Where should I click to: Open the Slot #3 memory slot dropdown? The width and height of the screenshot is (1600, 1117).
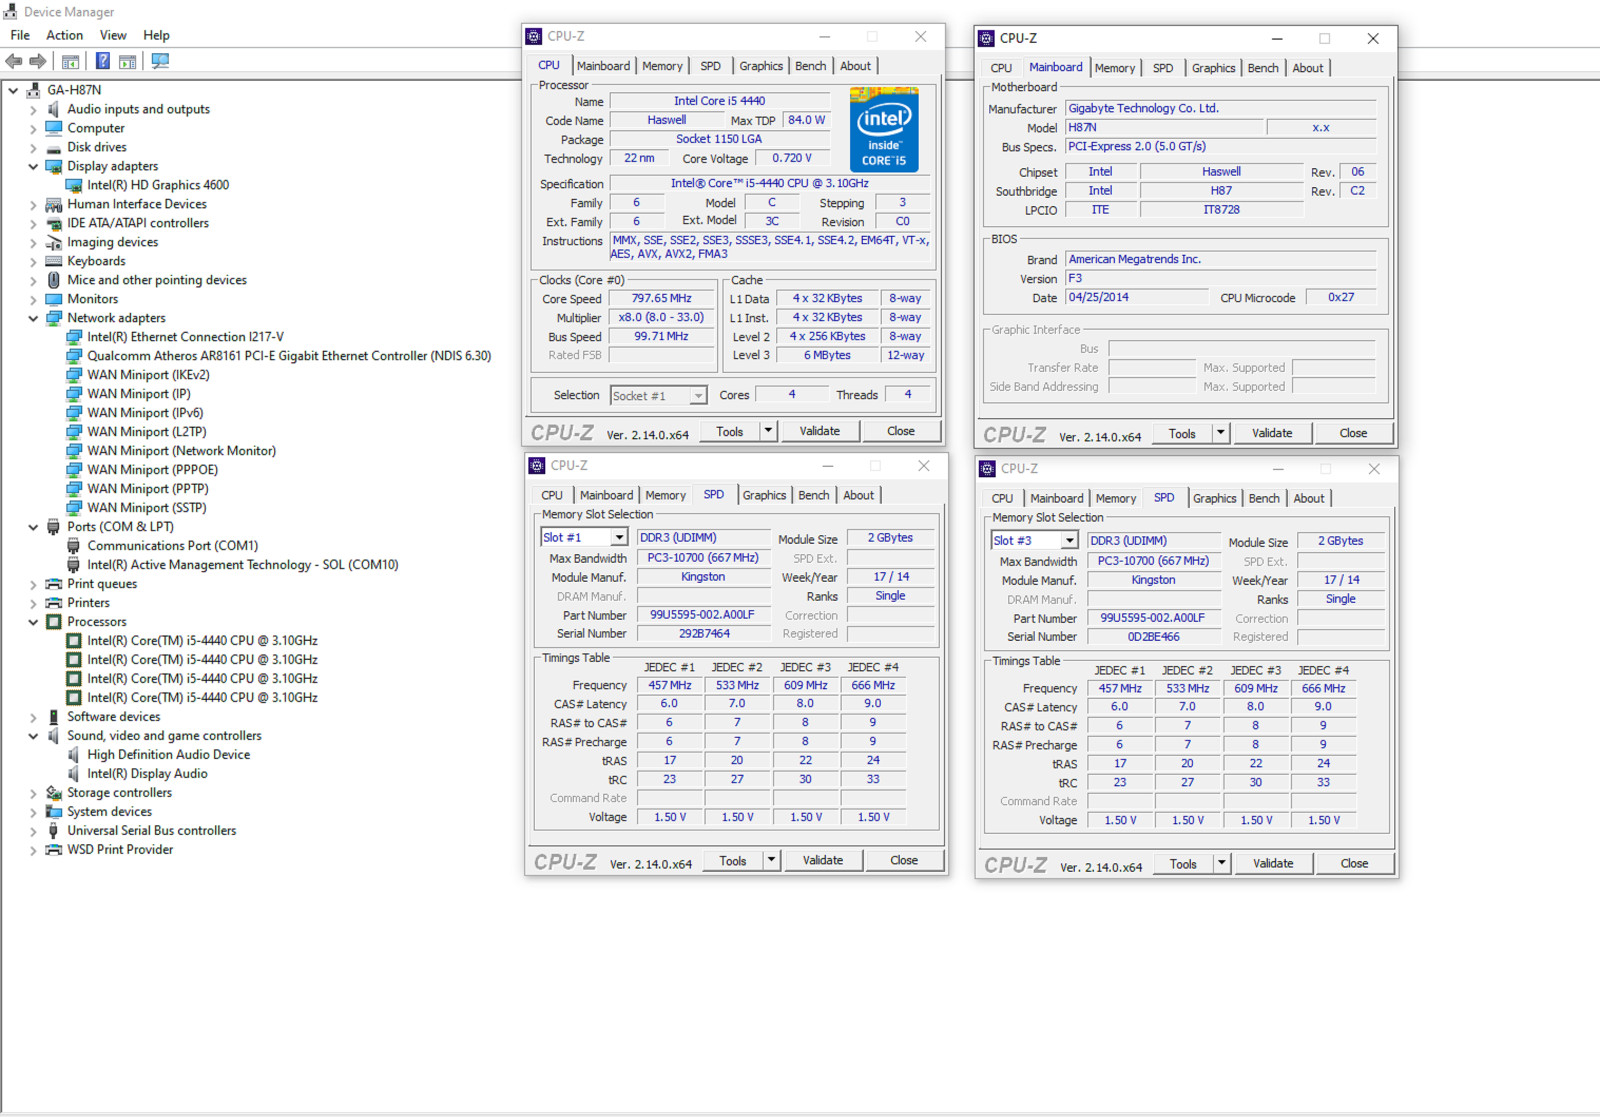pyautogui.click(x=1069, y=541)
